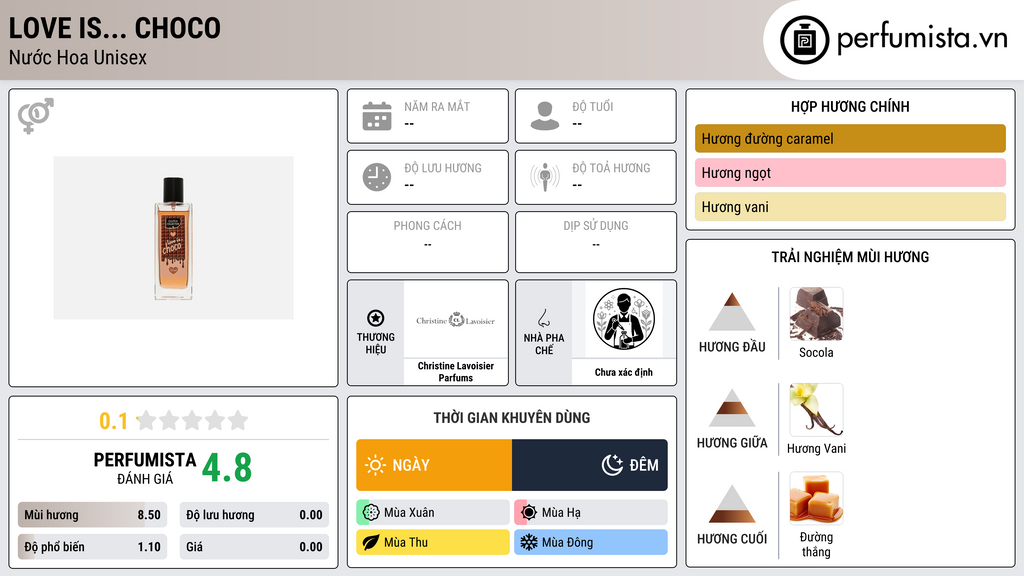Click the Thời gian khuyên dùng heading
Image resolution: width=1024 pixels, height=576 pixels.
pyautogui.click(x=512, y=417)
